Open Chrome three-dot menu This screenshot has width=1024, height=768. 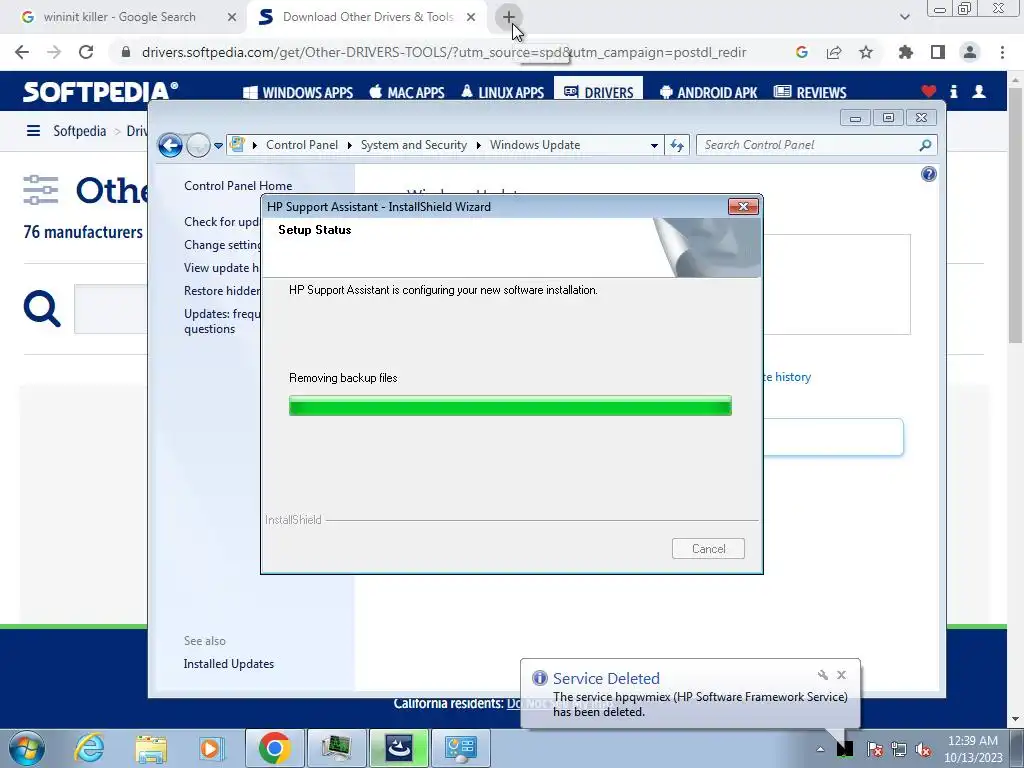point(1002,52)
